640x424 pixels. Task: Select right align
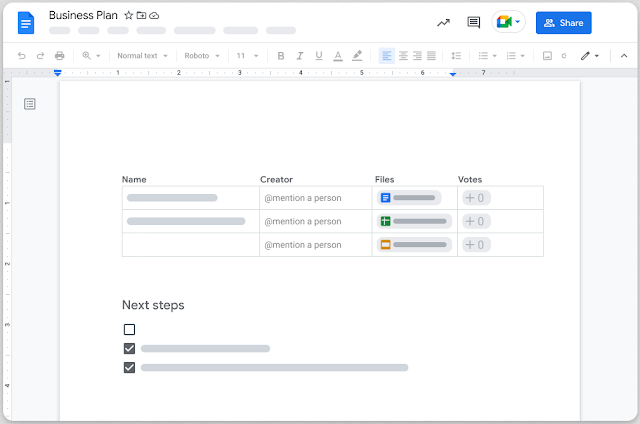(x=417, y=55)
